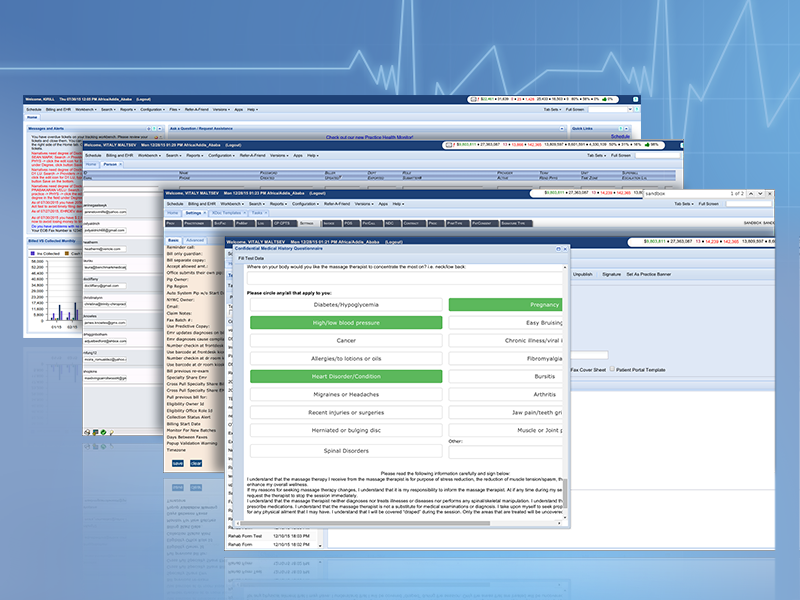Image resolution: width=800 pixels, height=600 pixels.
Task: Click the Unpublish button
Action: click(x=582, y=274)
